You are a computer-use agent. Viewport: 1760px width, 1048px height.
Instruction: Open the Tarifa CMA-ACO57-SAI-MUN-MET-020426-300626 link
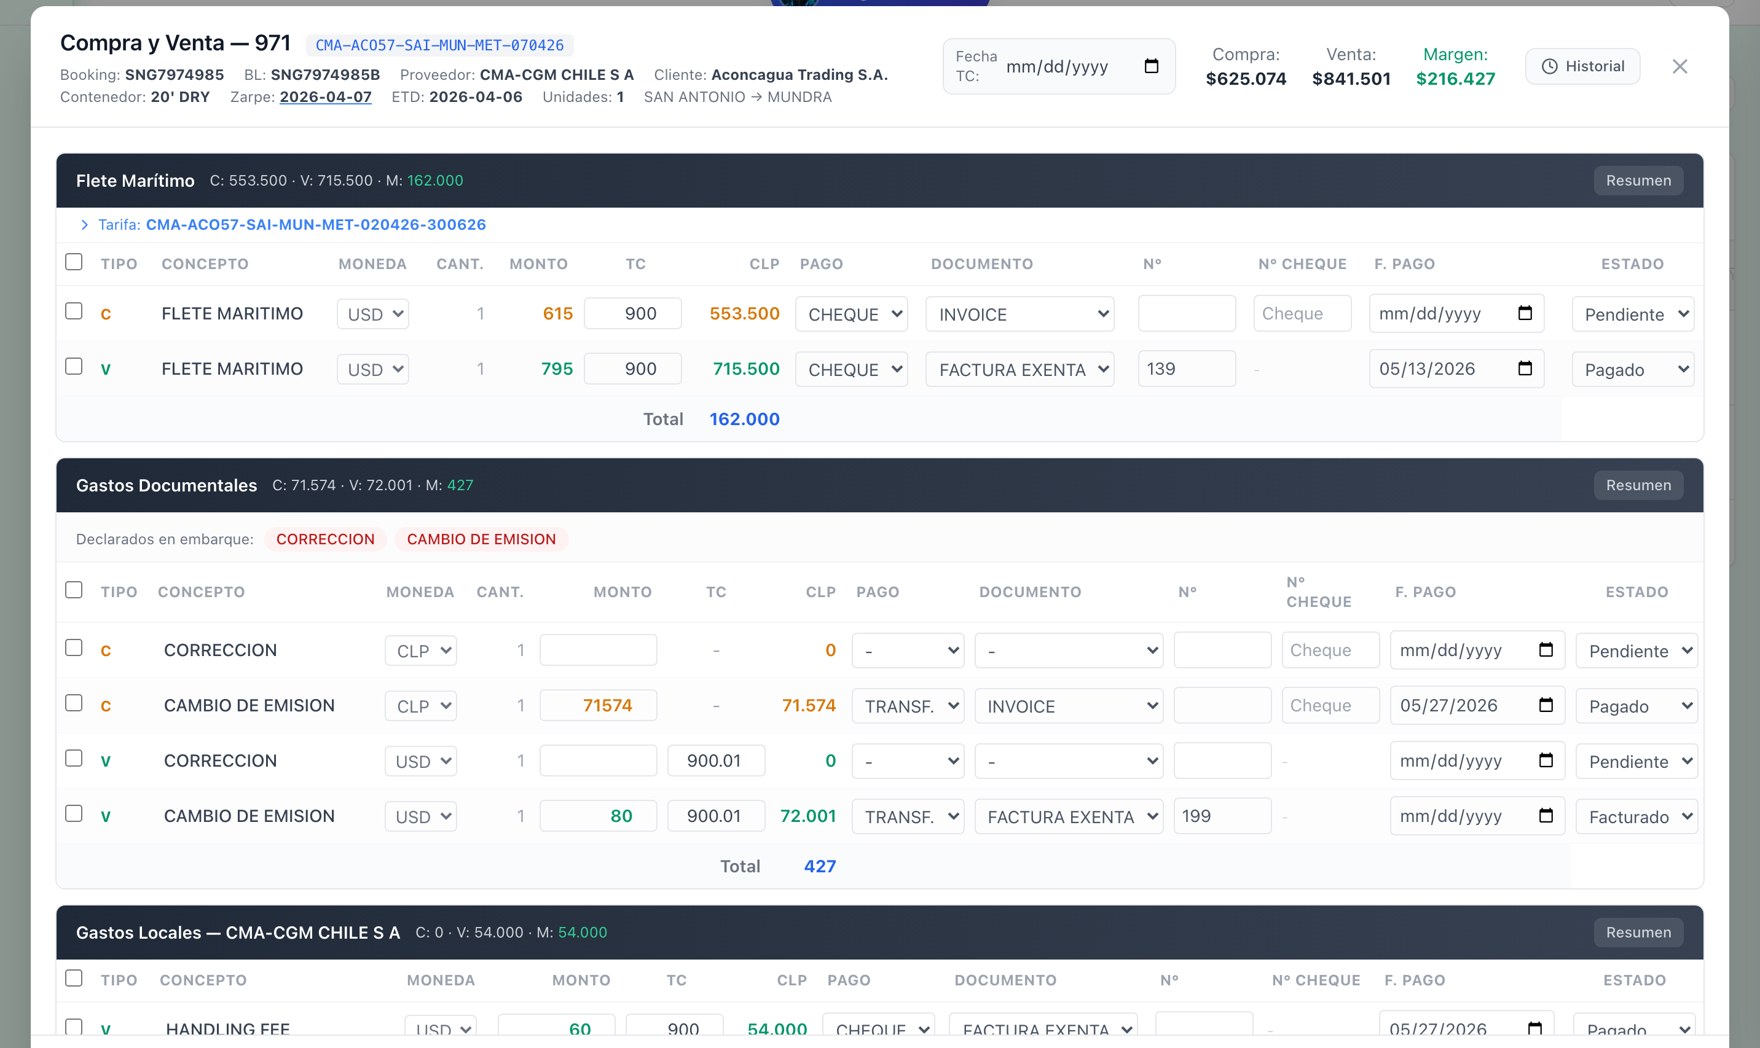click(316, 225)
